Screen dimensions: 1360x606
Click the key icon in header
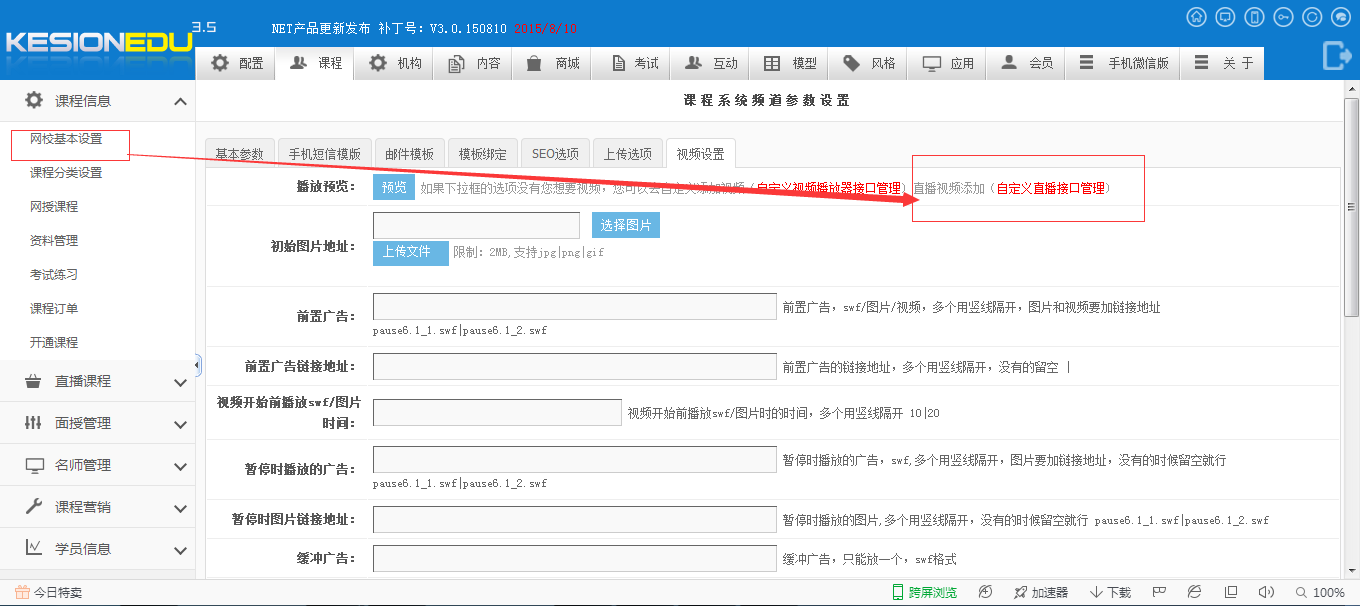(1283, 17)
